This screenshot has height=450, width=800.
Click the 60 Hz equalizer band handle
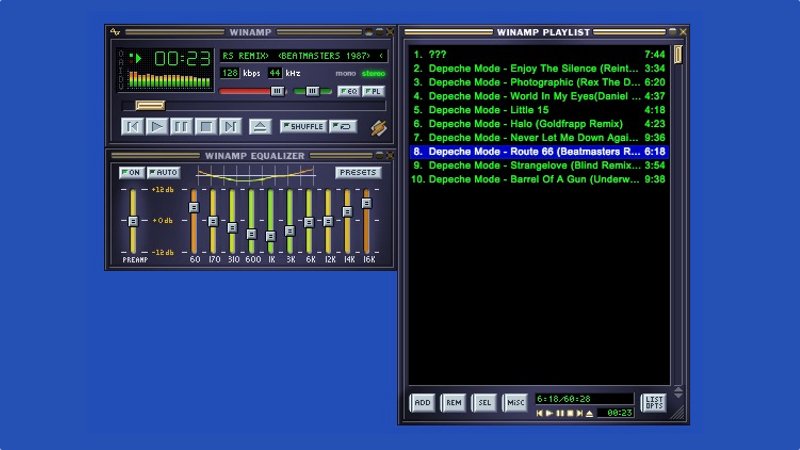point(194,207)
